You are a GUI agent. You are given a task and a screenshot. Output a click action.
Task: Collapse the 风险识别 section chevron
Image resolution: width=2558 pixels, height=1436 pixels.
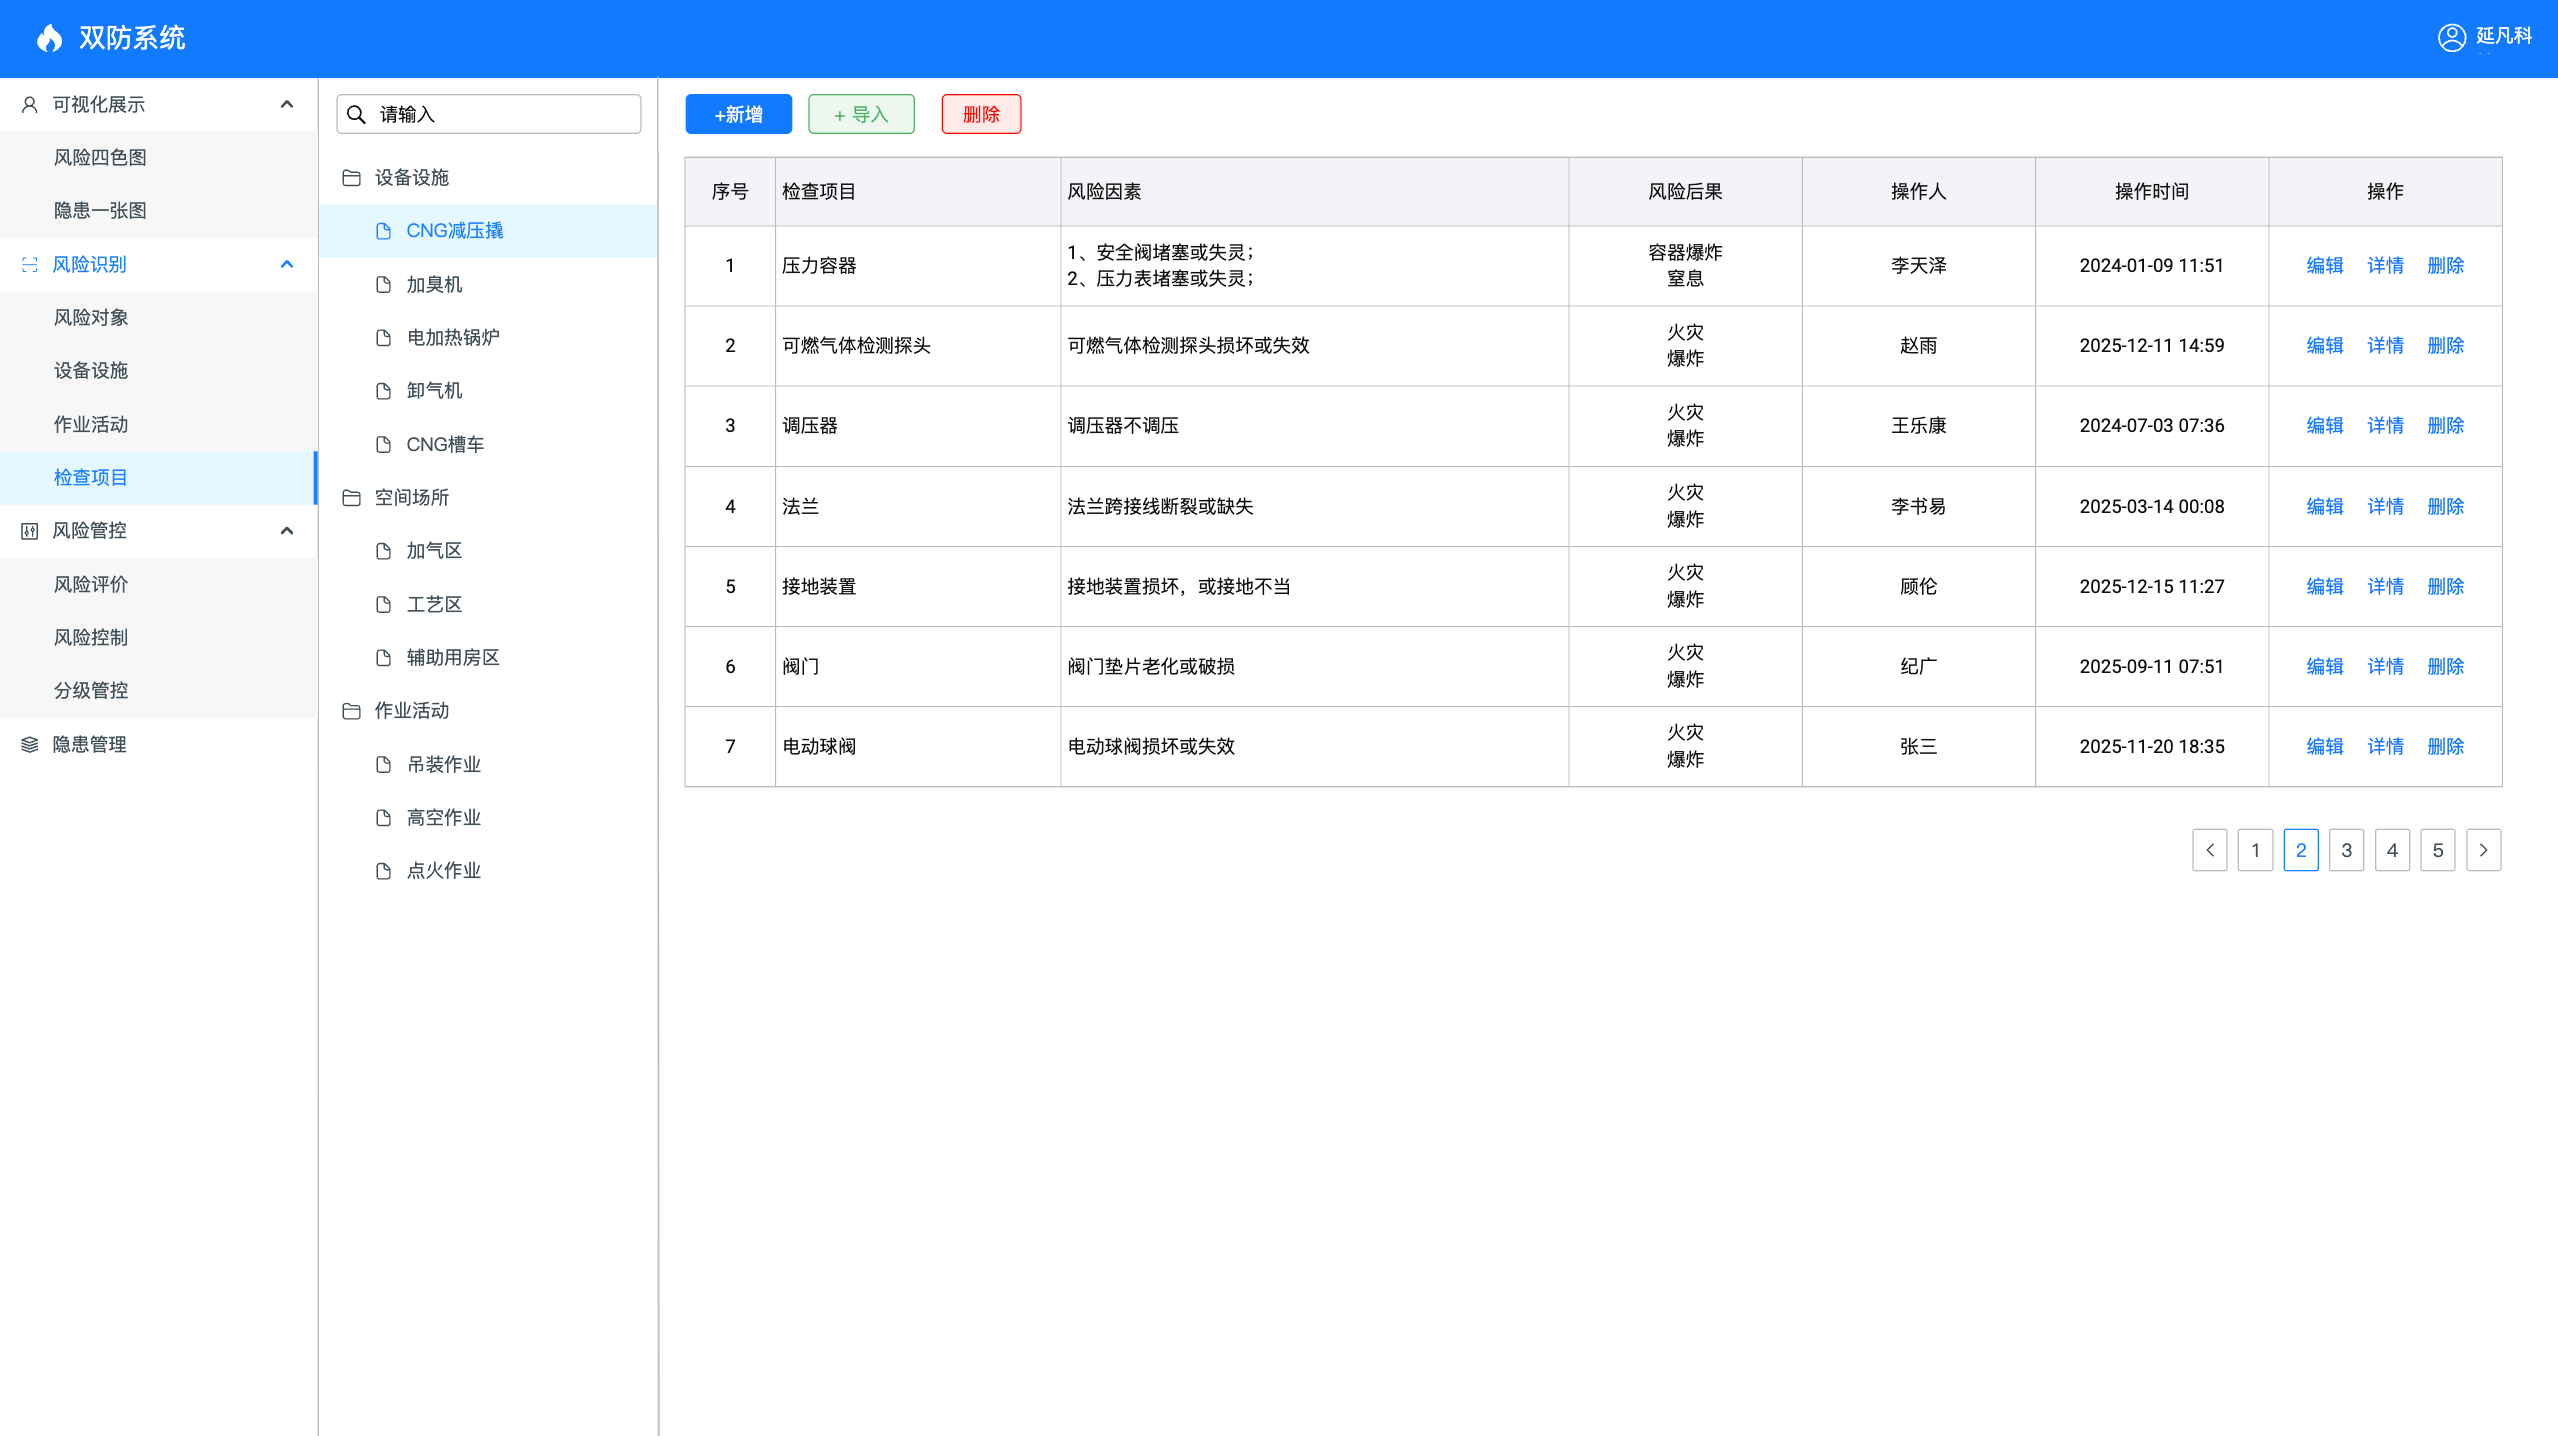(287, 265)
